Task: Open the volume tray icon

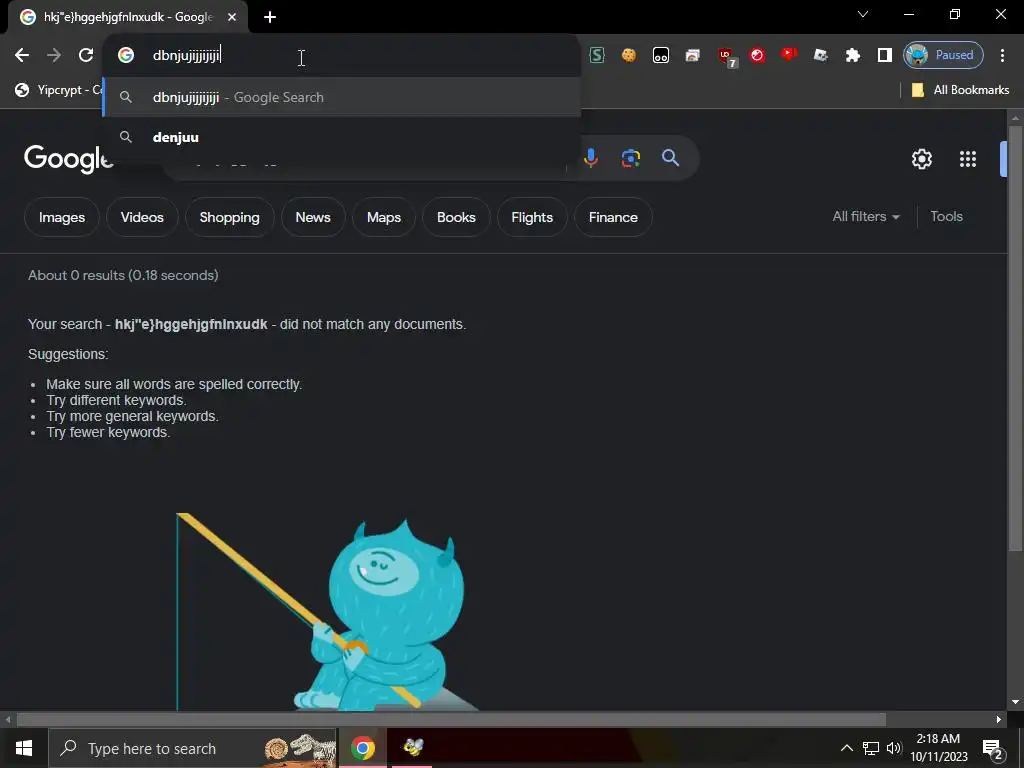Action: click(893, 748)
